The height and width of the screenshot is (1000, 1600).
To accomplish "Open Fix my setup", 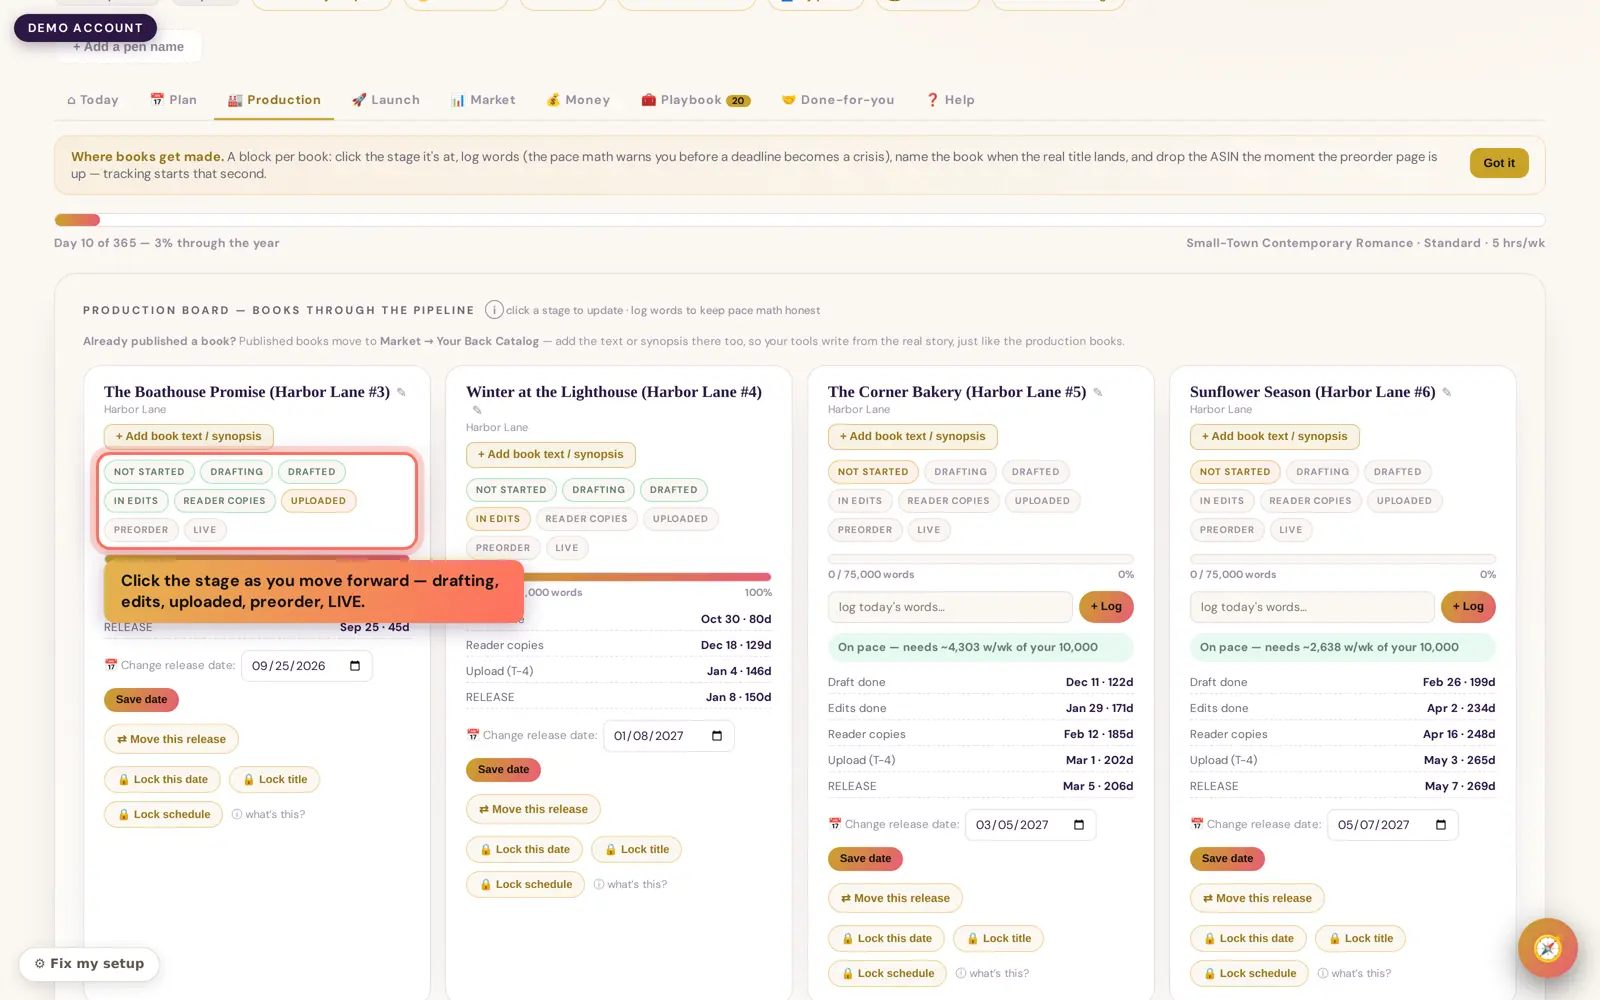I will point(89,964).
